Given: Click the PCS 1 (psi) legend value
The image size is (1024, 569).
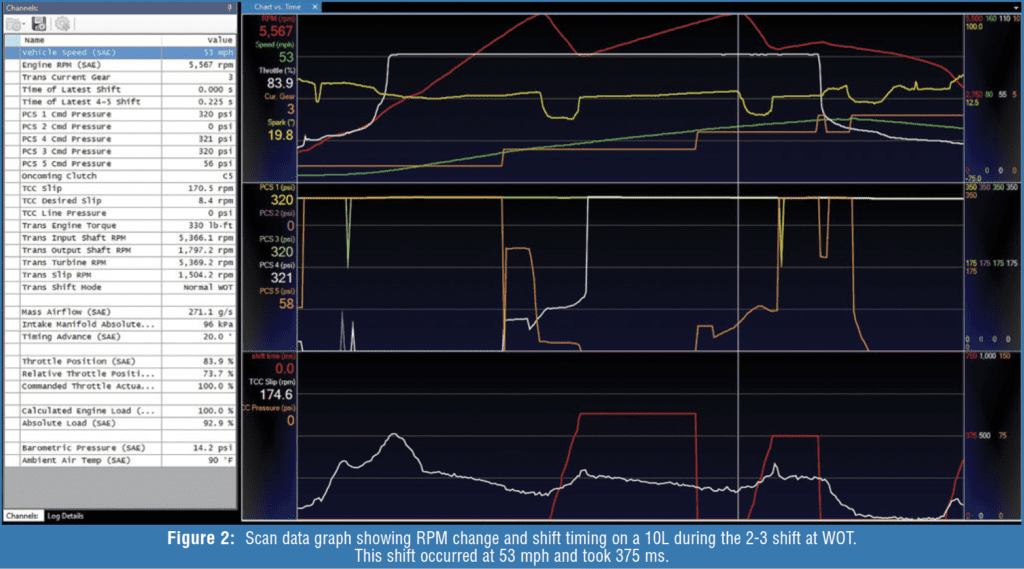Looking at the screenshot, I should (281, 199).
